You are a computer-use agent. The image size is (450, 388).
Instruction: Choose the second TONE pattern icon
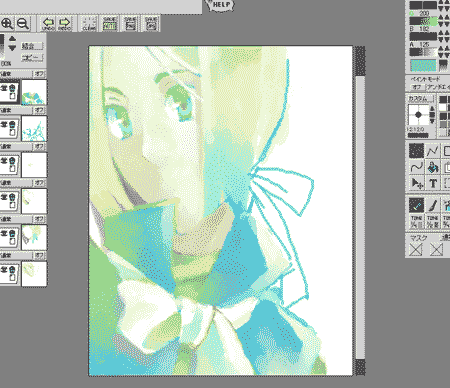pyautogui.click(x=433, y=221)
